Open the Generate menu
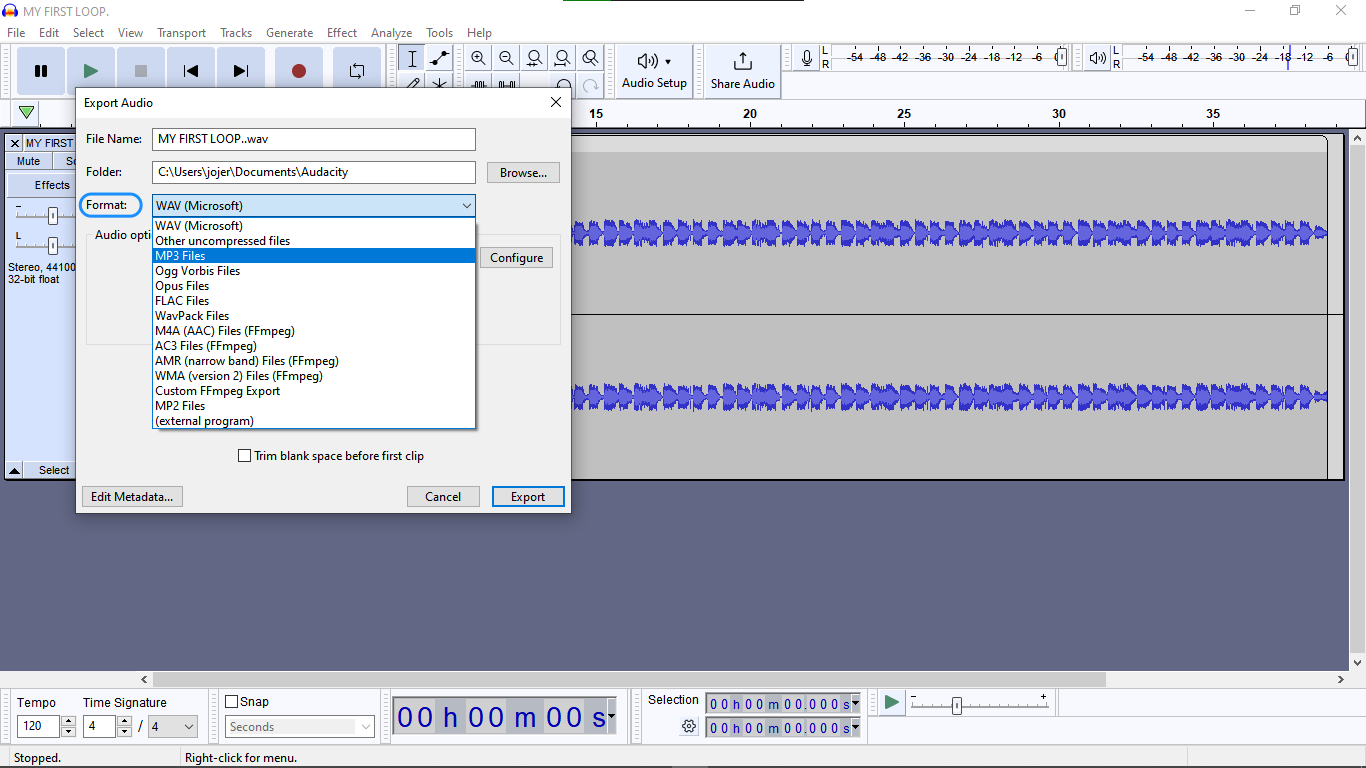 [289, 32]
